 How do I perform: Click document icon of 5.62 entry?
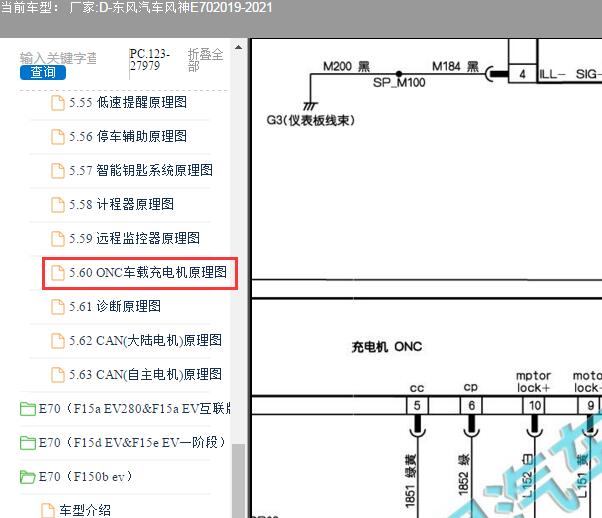click(x=58, y=341)
